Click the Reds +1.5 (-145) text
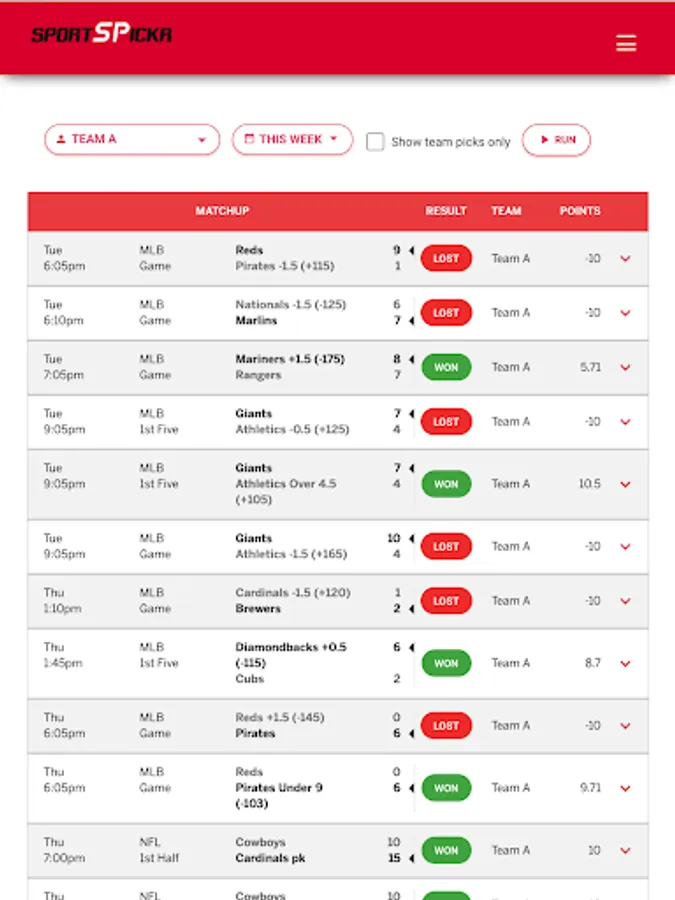 [x=280, y=717]
